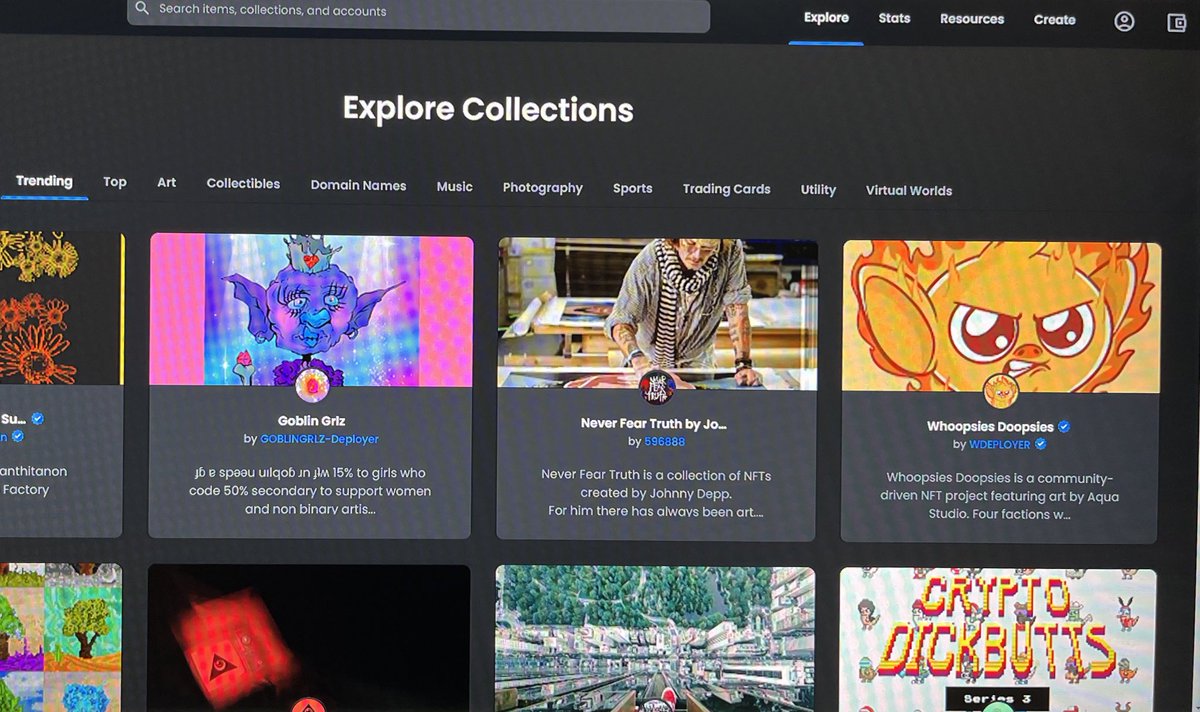Click the red cube collection banner
Screen dimensions: 1200x712
point(309,638)
